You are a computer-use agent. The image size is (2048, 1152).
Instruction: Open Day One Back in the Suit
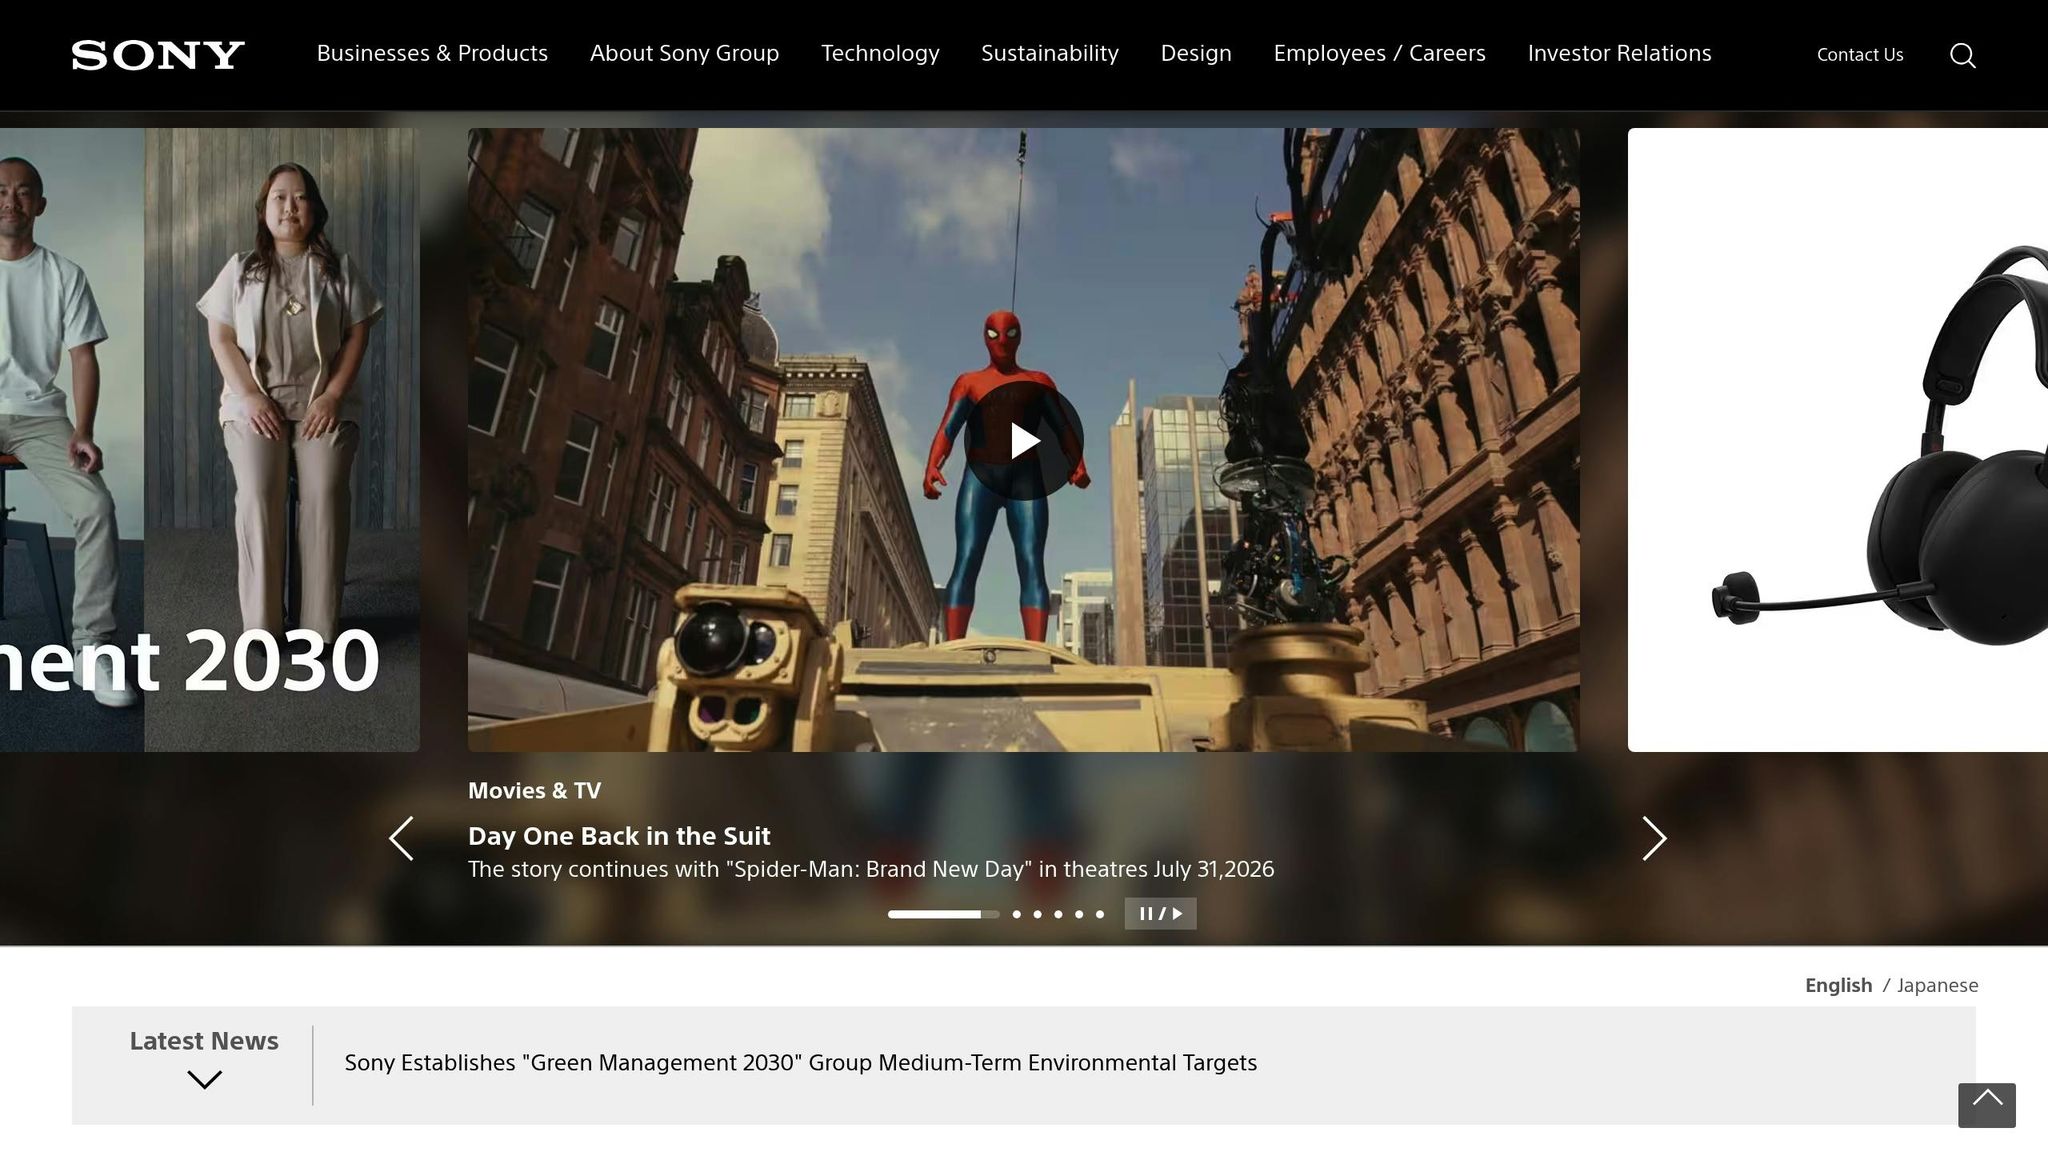coord(619,836)
